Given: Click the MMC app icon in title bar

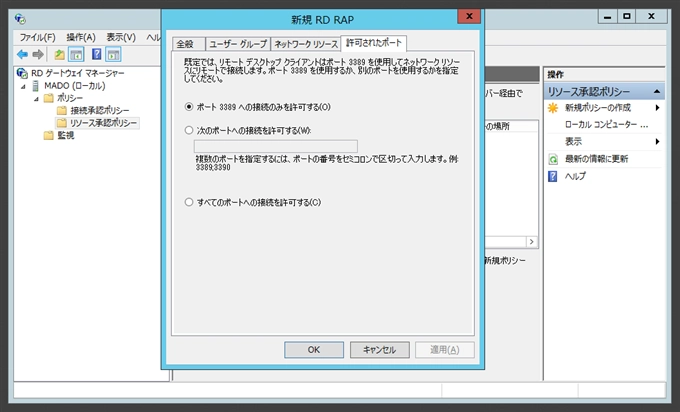Looking at the screenshot, I should coord(20,19).
